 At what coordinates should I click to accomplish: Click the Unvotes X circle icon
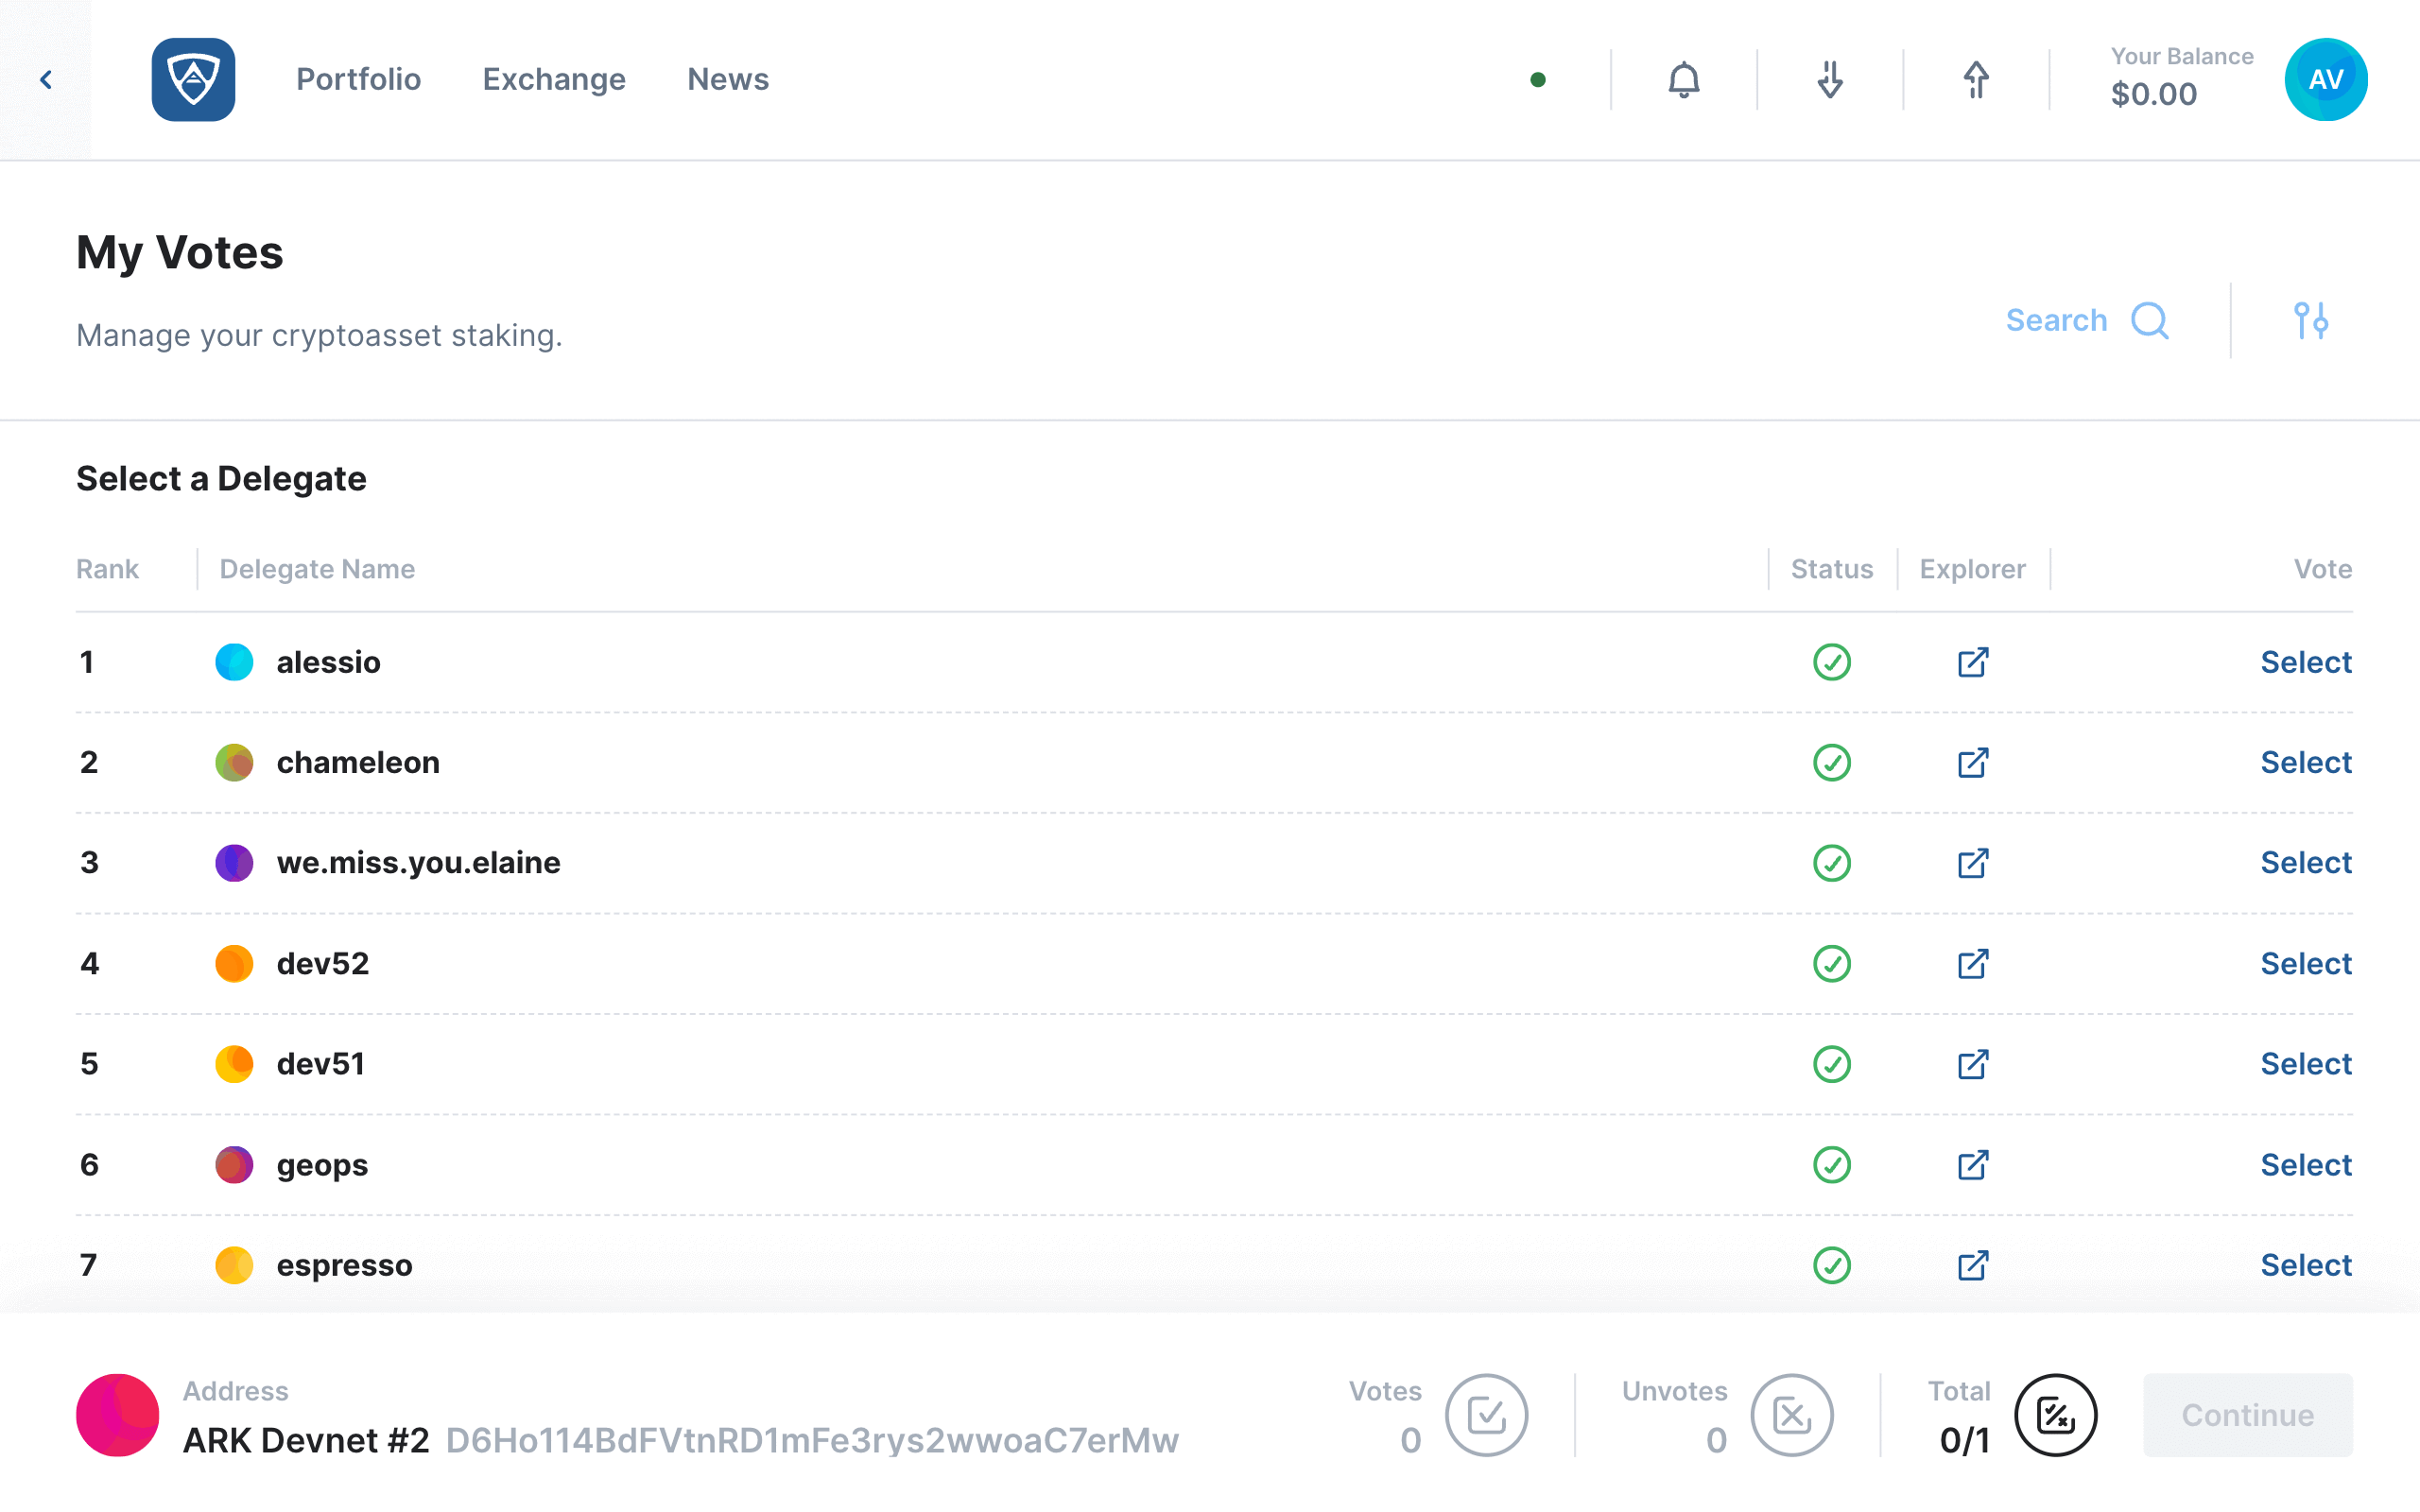point(1791,1415)
